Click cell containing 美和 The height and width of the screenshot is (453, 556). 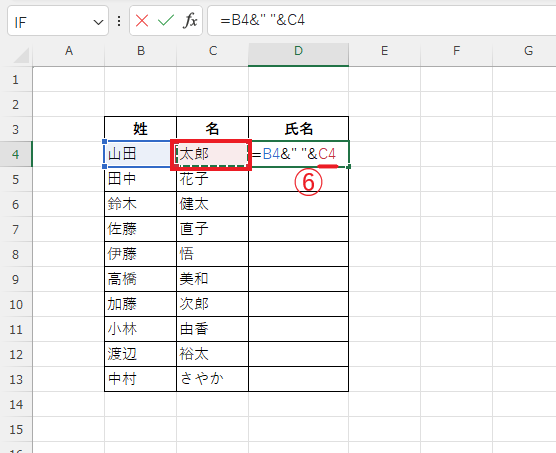tap(213, 279)
